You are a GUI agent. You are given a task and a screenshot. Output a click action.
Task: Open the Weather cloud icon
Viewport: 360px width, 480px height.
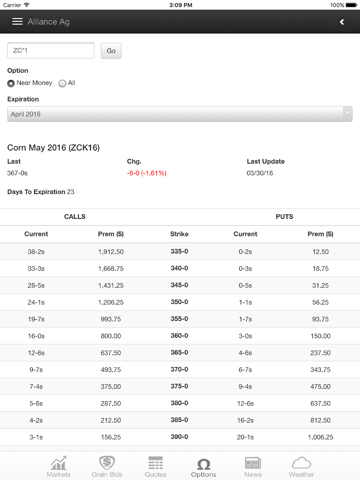tap(301, 463)
